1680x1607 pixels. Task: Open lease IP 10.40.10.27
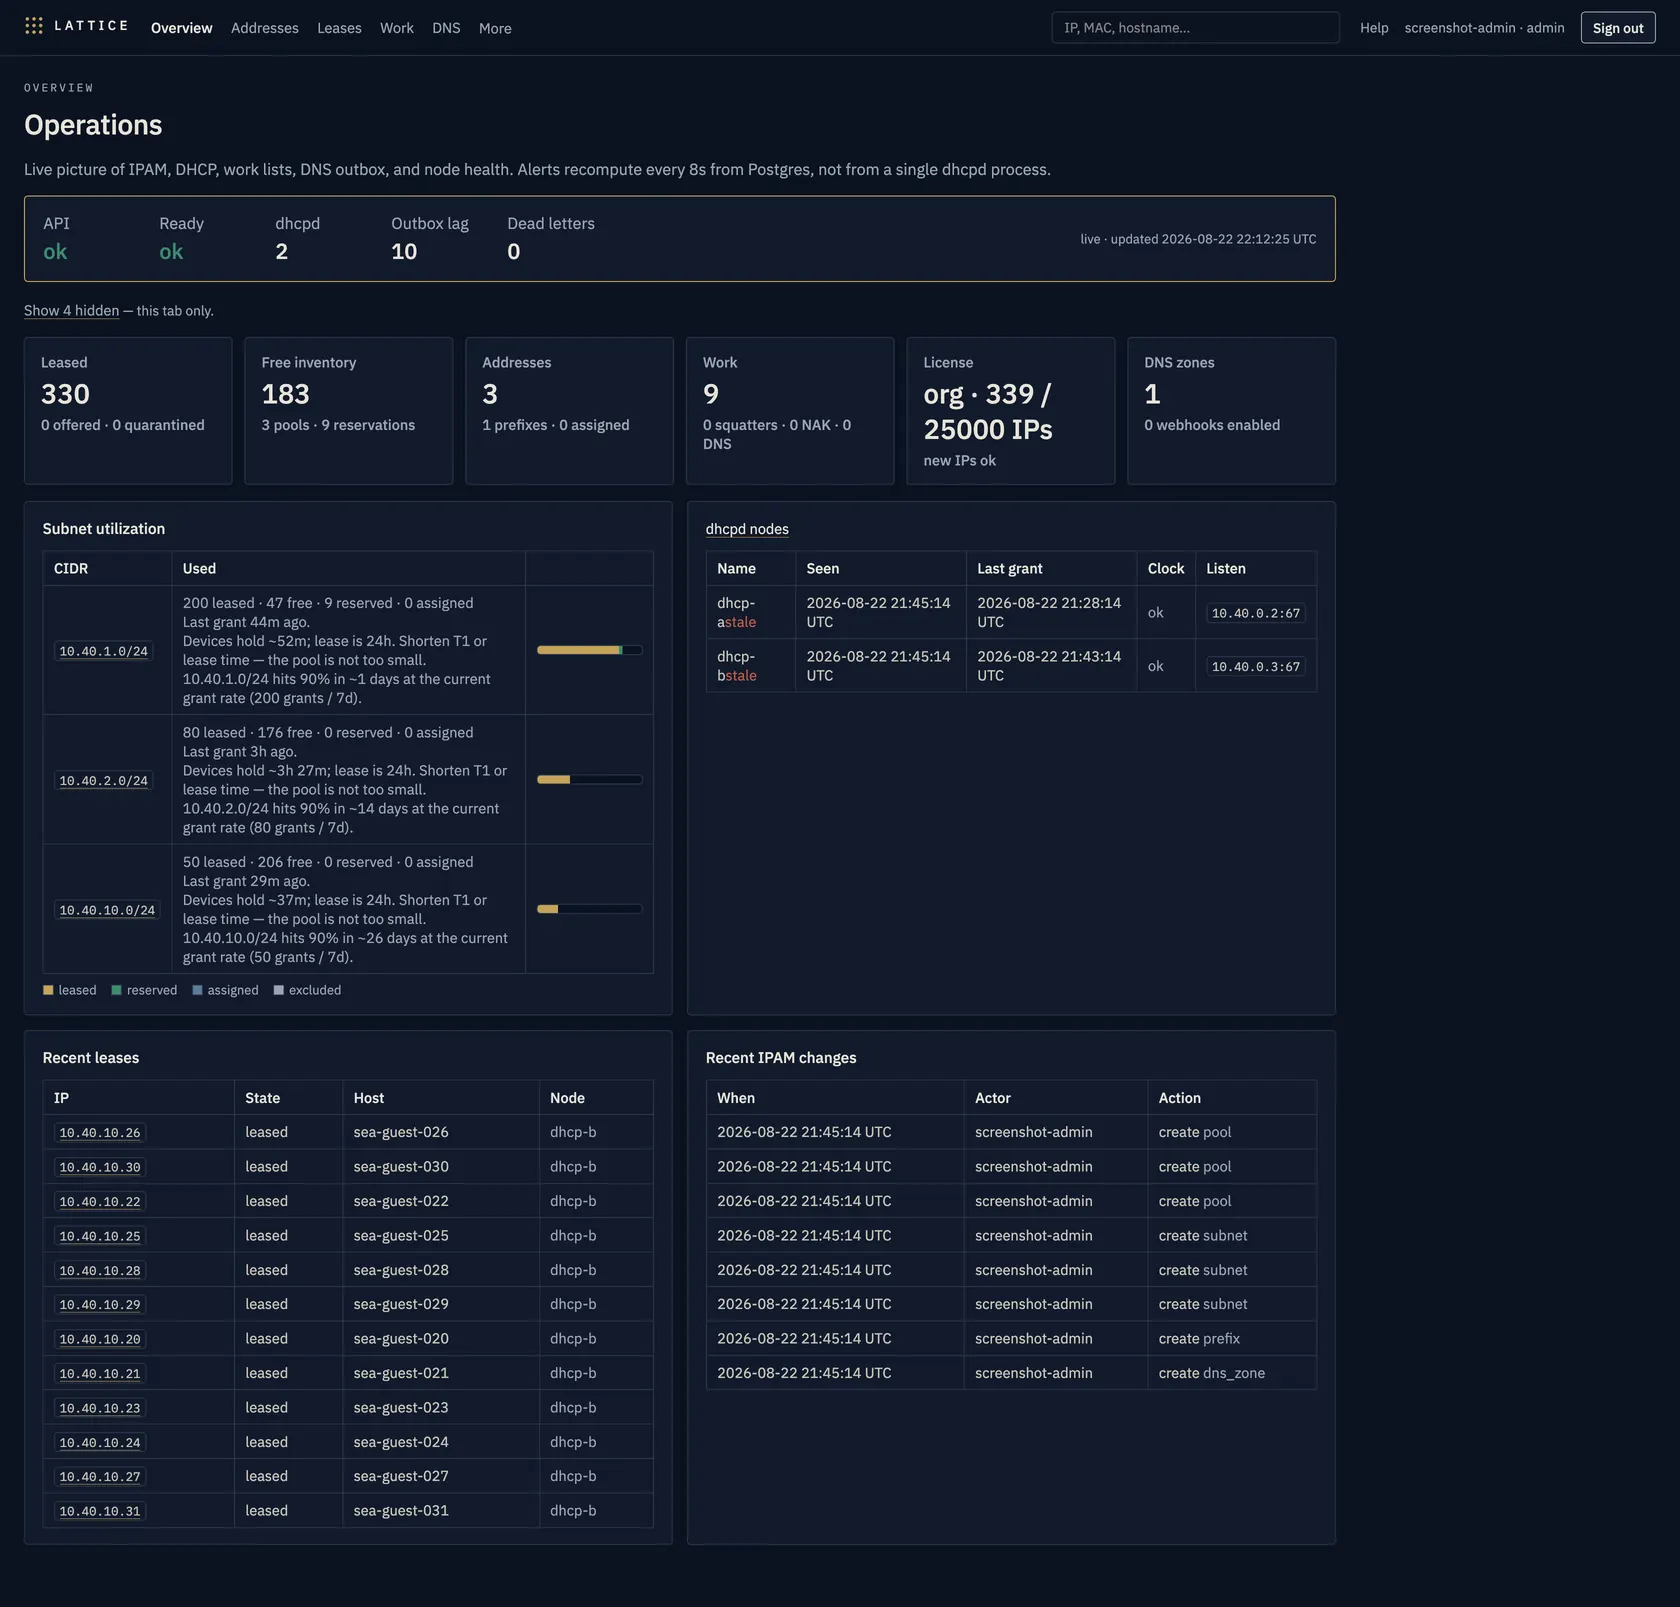point(100,1477)
